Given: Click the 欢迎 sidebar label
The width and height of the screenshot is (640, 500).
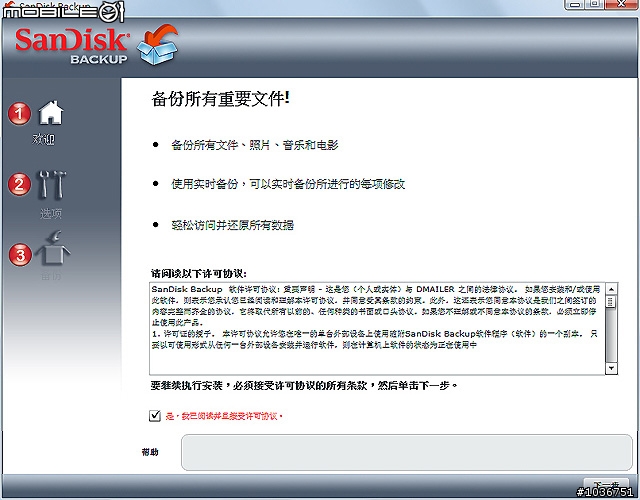Looking at the screenshot, I should pos(43,140).
